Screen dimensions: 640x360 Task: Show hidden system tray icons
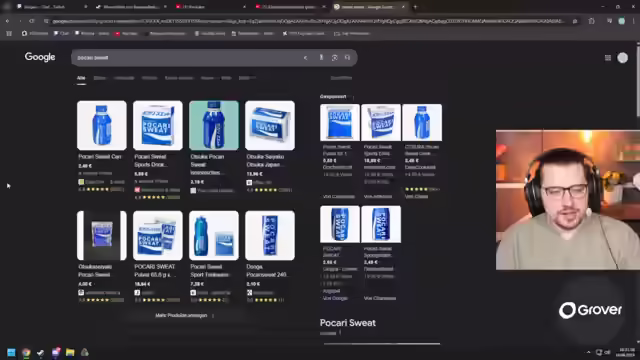[x=588, y=352]
